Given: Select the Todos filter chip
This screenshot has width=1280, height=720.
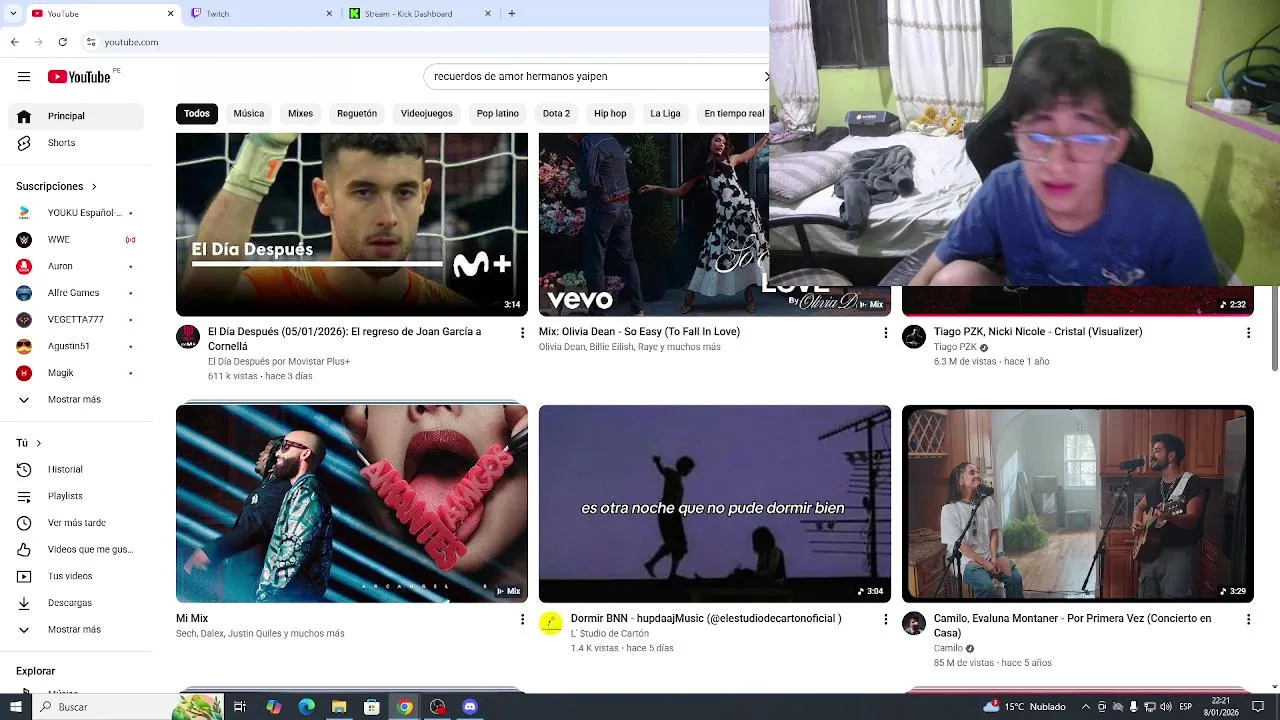Looking at the screenshot, I should click(197, 114).
